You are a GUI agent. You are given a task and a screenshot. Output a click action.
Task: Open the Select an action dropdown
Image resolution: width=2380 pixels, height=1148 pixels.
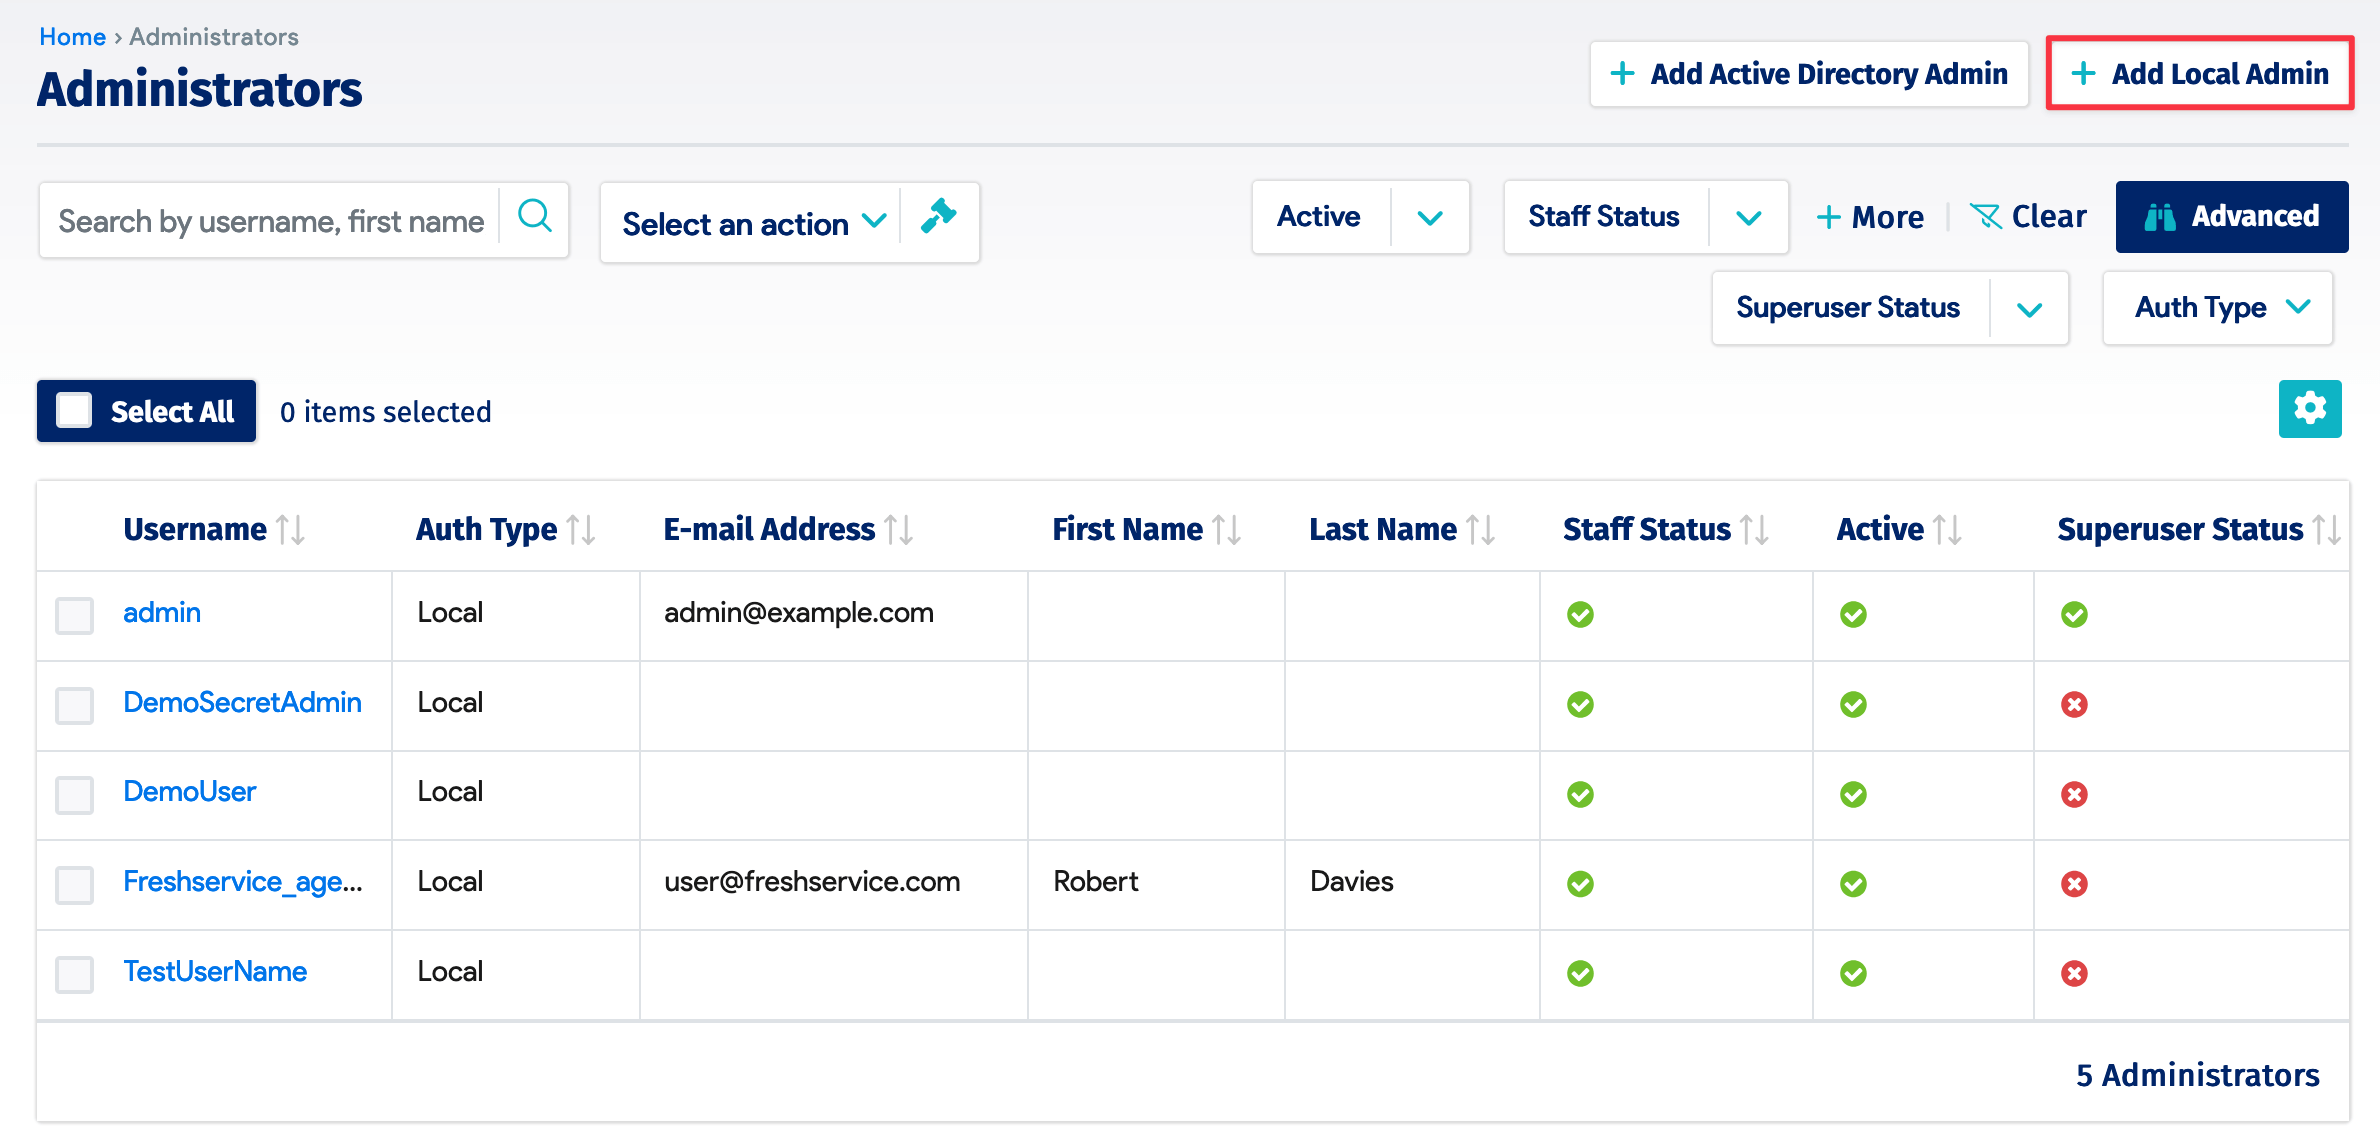click(752, 222)
